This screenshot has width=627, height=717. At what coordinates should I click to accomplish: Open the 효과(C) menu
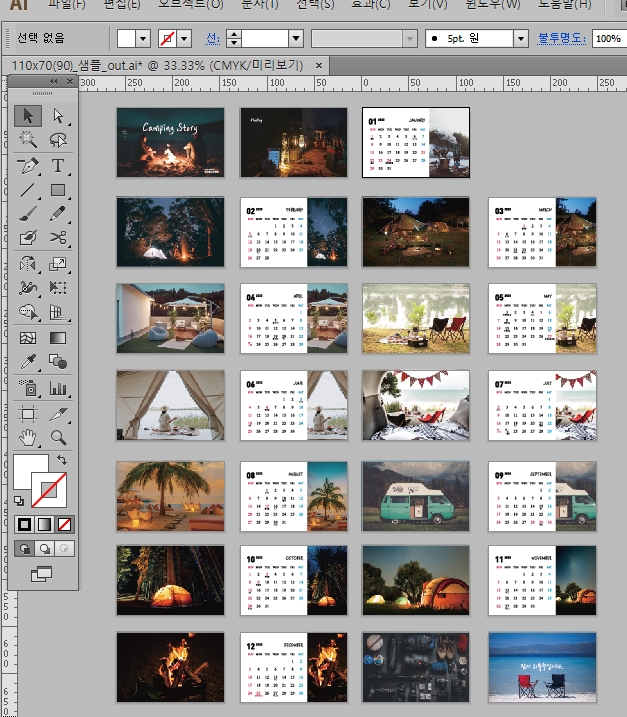(x=371, y=5)
